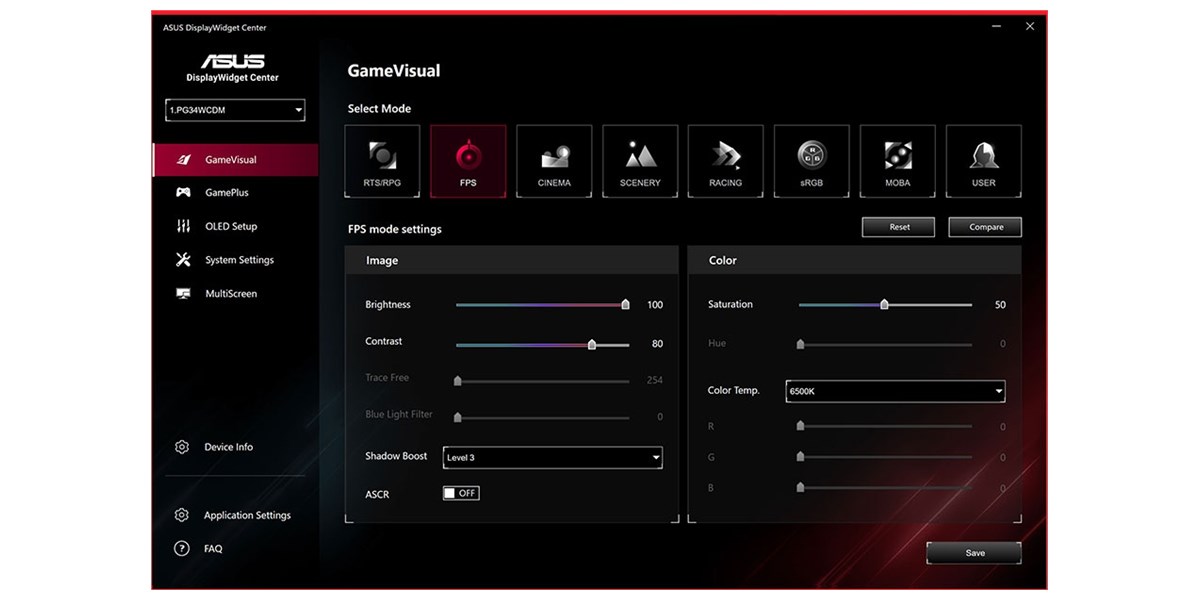Image resolution: width=1200 pixels, height=600 pixels.
Task: Click the Save button
Action: [974, 553]
